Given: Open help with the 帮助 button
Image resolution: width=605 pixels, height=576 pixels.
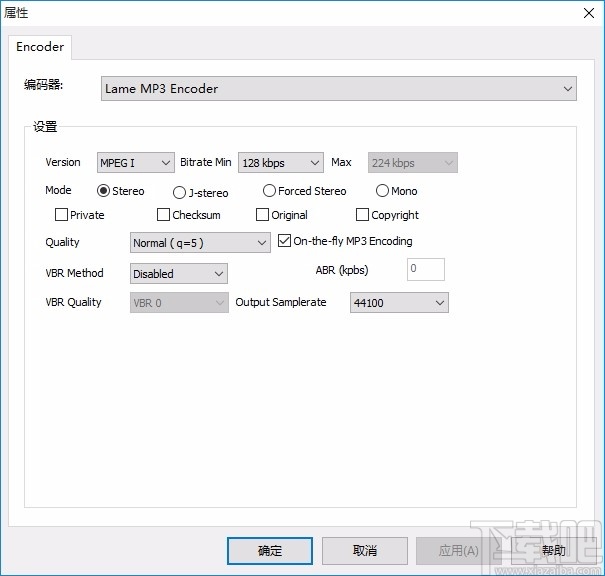Looking at the screenshot, I should [x=554, y=551].
